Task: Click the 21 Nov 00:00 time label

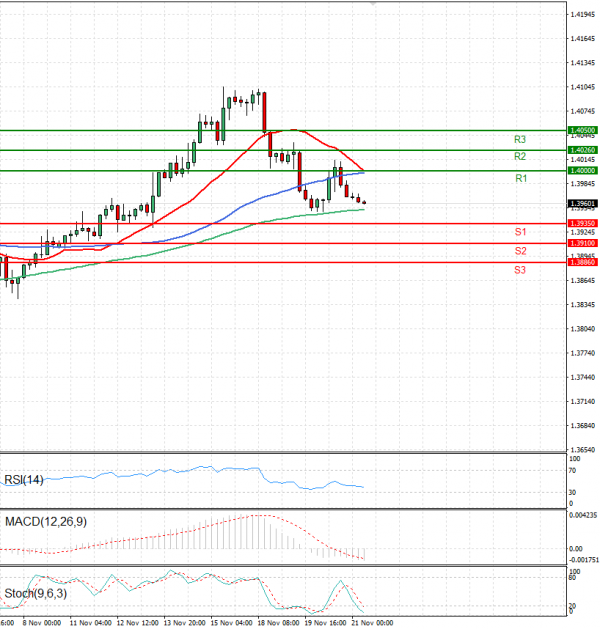Action: (372, 623)
